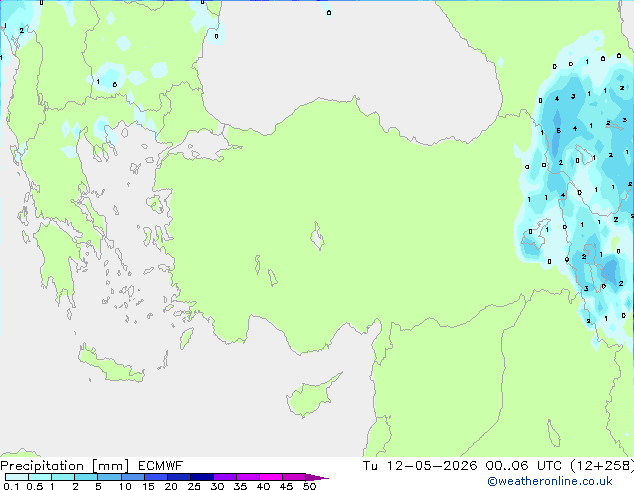Click the '00..06 UTC' time text
Image resolution: width=634 pixels, height=490 pixels.
pyautogui.click(x=524, y=466)
